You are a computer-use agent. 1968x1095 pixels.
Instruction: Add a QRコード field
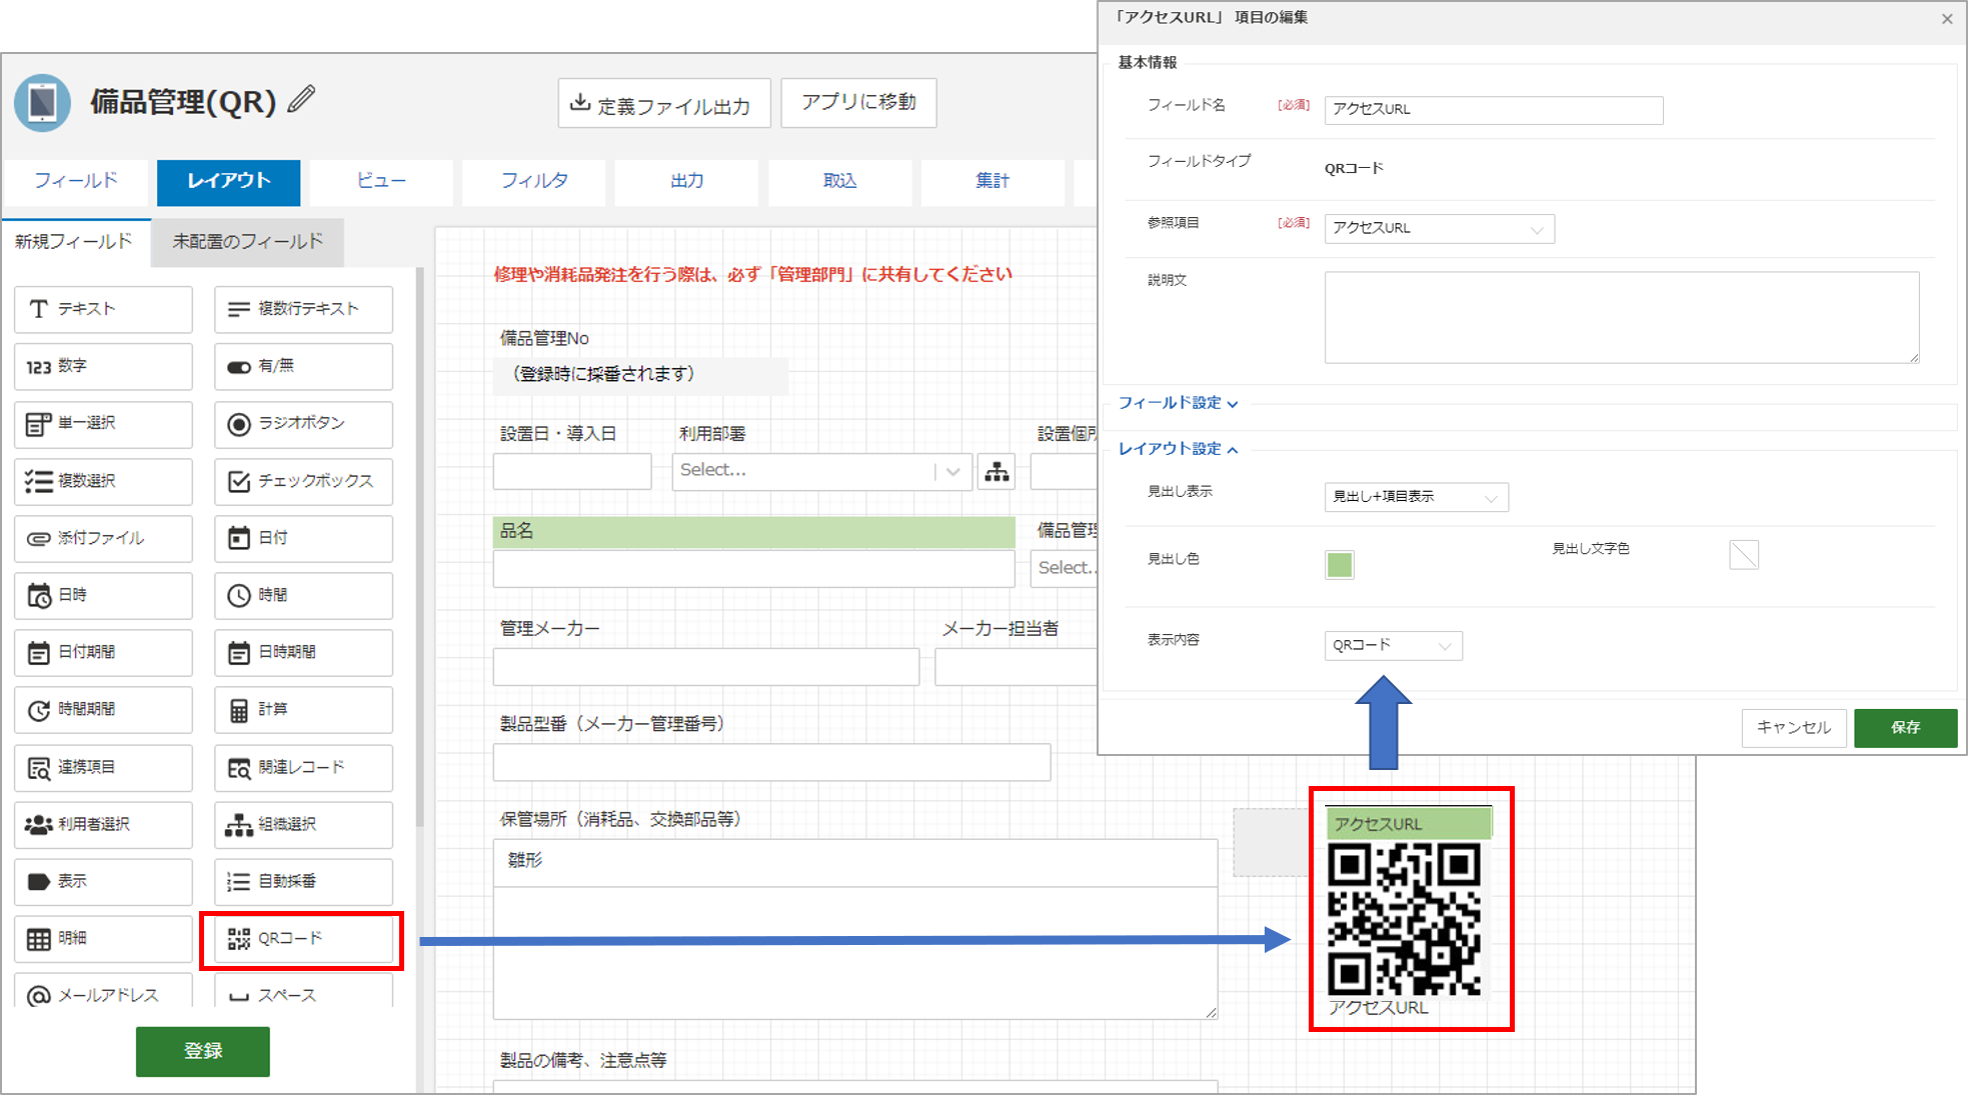pos(303,938)
